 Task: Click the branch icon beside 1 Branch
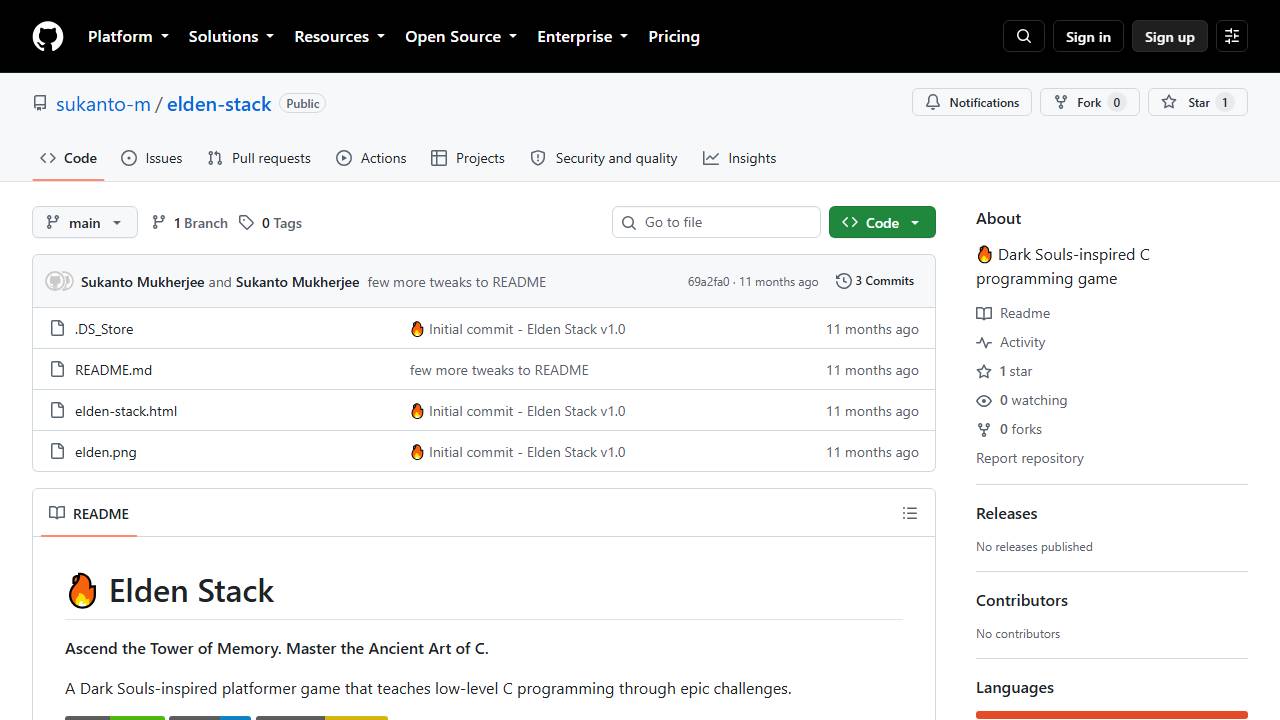[x=158, y=223]
